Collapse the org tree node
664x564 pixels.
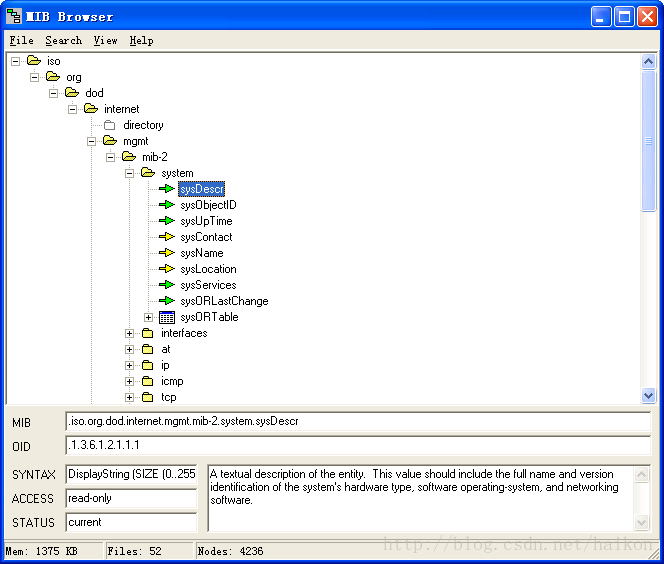click(35, 77)
